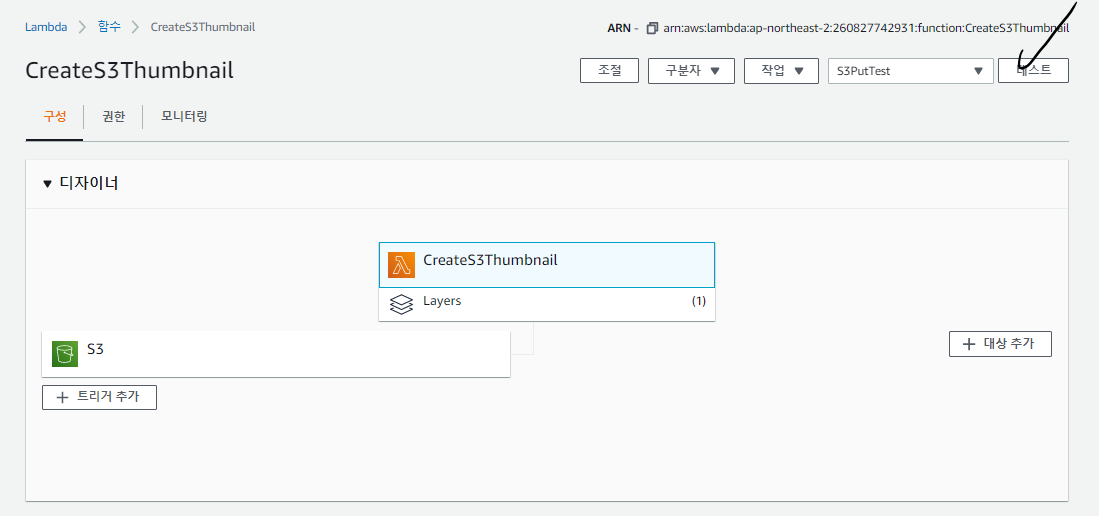Click the CreateS3Thumbnail breadcrumb text
Viewport: 1099px width, 516px height.
[203, 27]
